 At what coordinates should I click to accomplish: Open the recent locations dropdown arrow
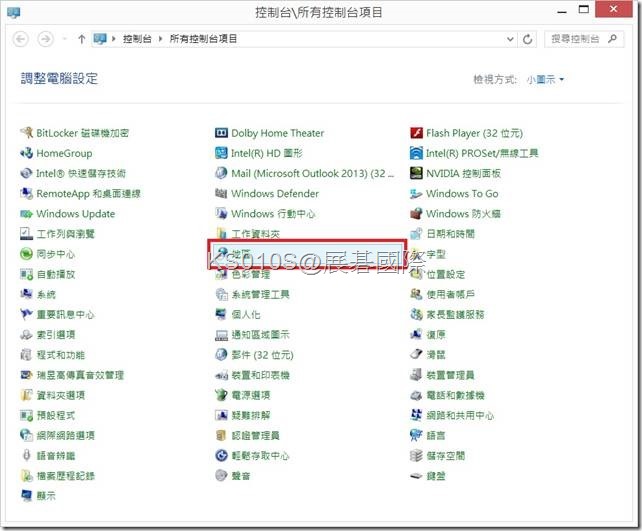pos(64,39)
